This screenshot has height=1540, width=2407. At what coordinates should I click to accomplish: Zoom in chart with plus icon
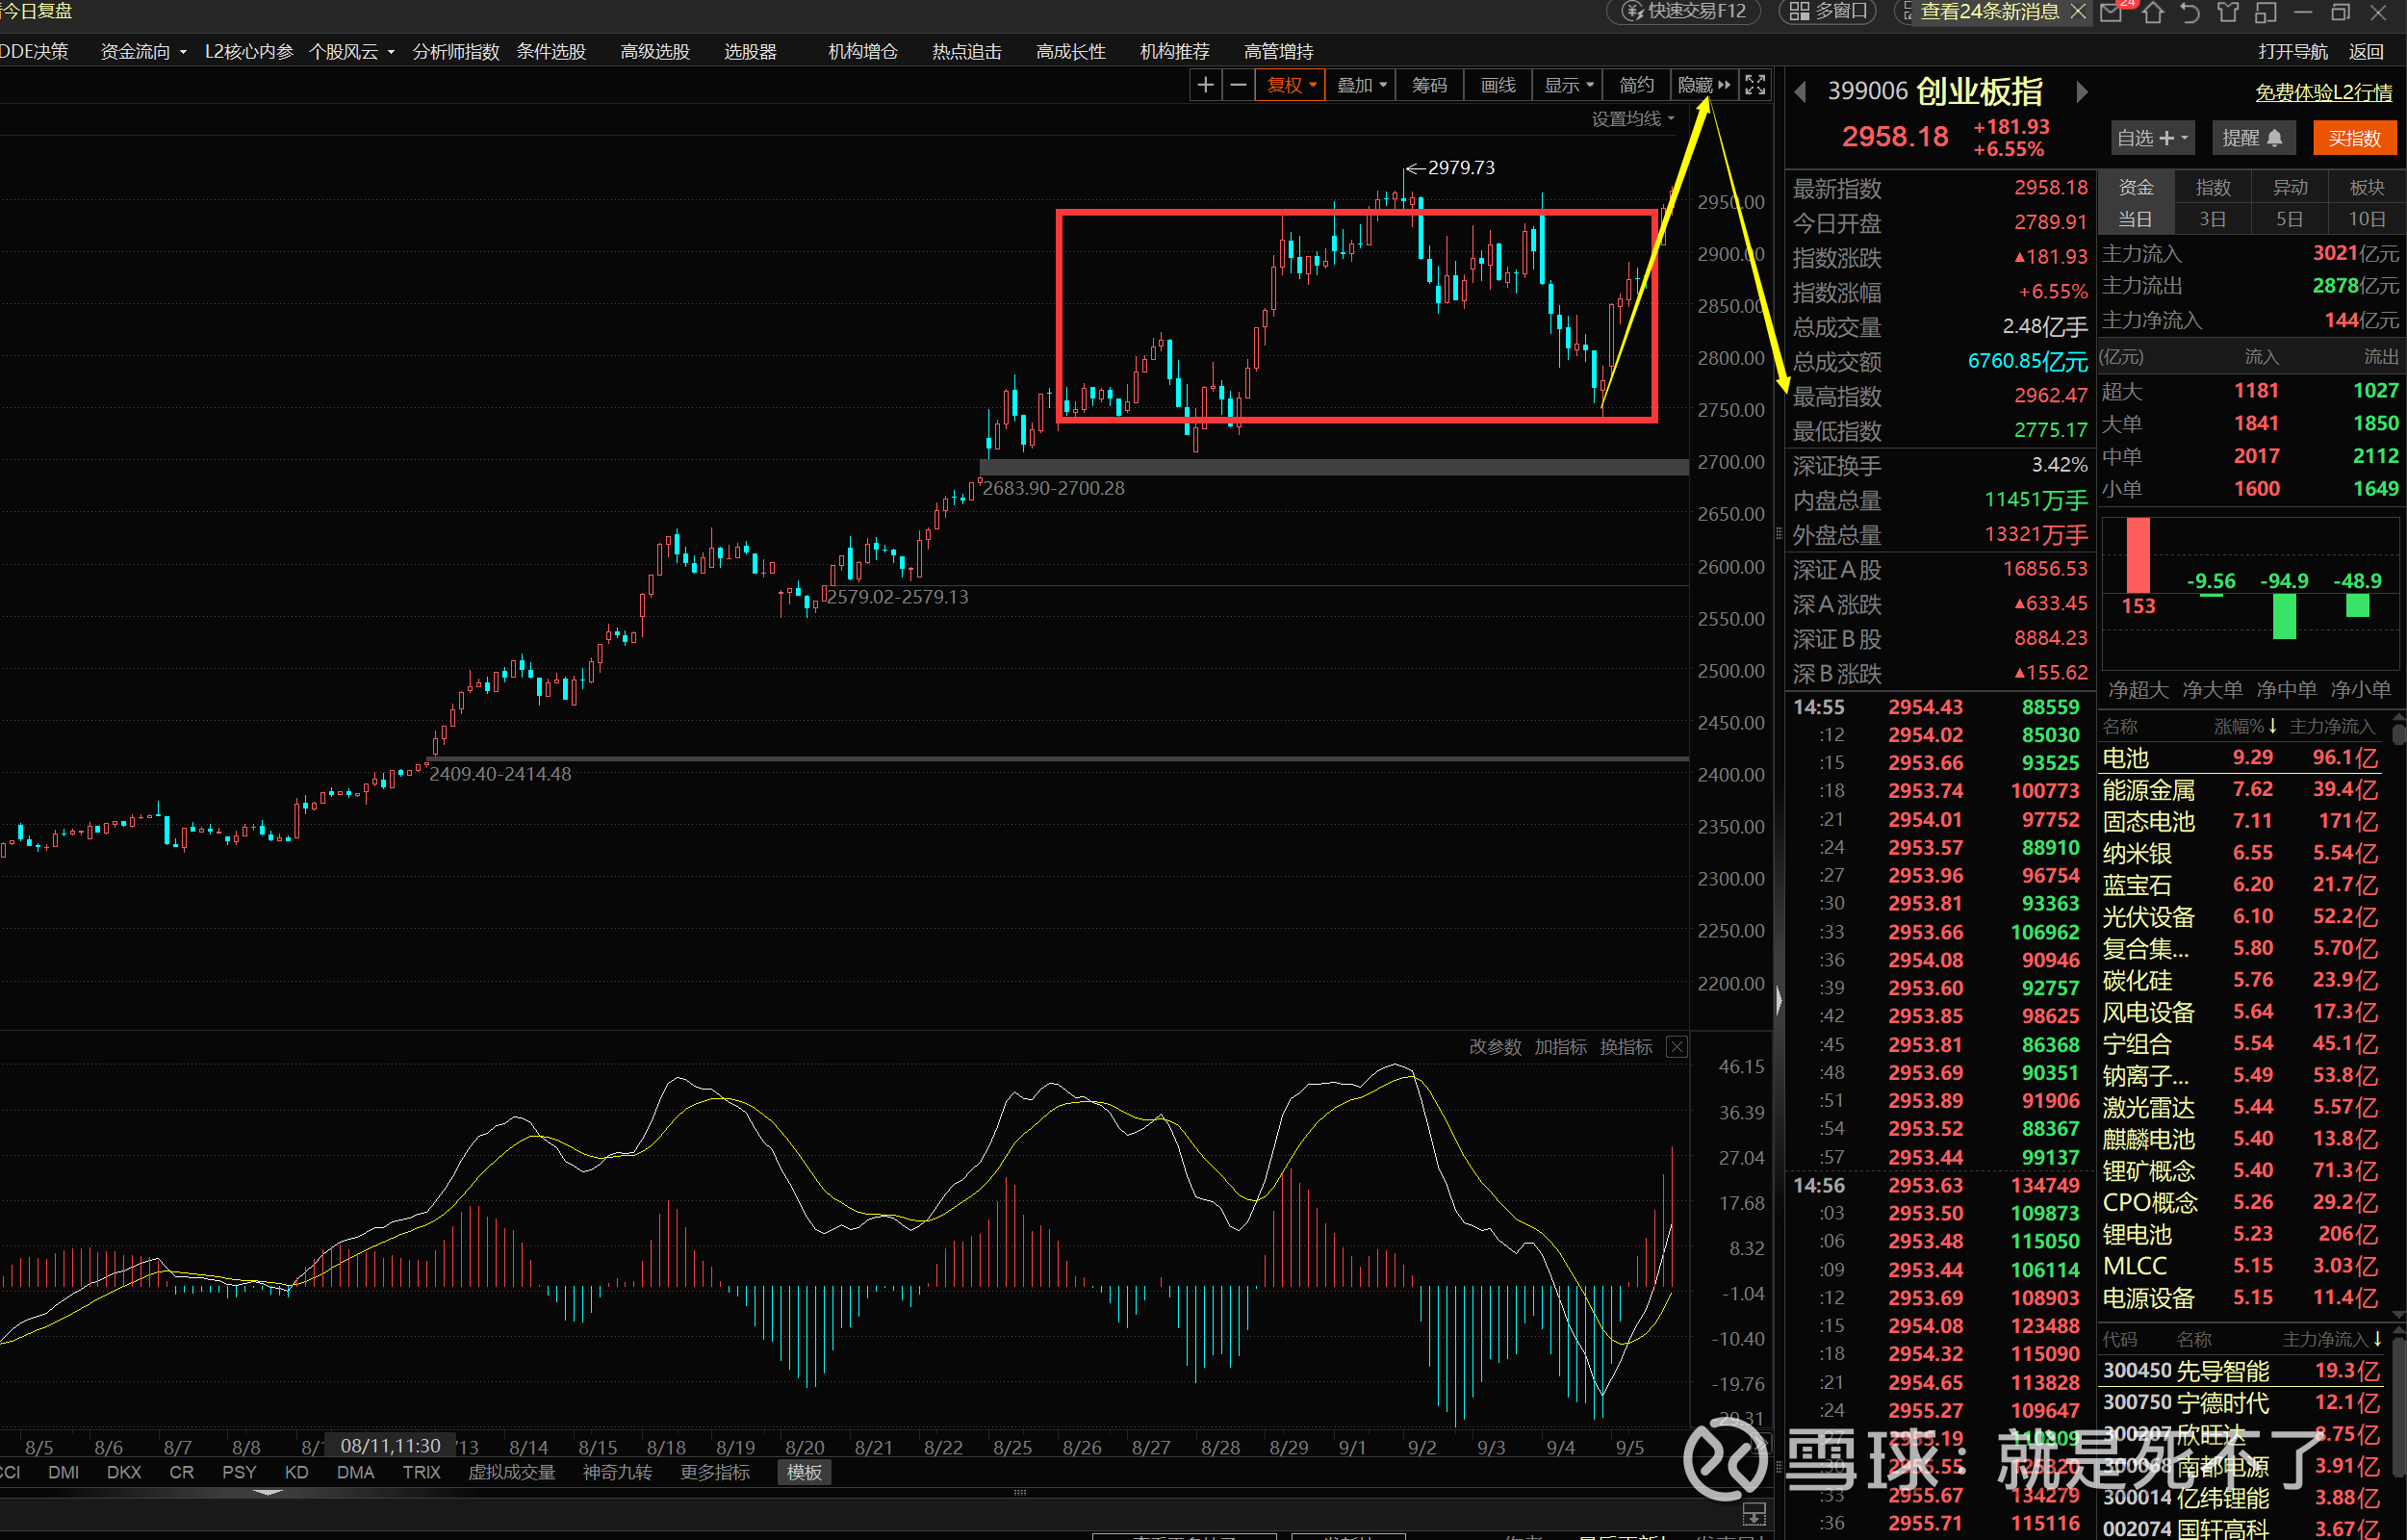coord(1205,86)
